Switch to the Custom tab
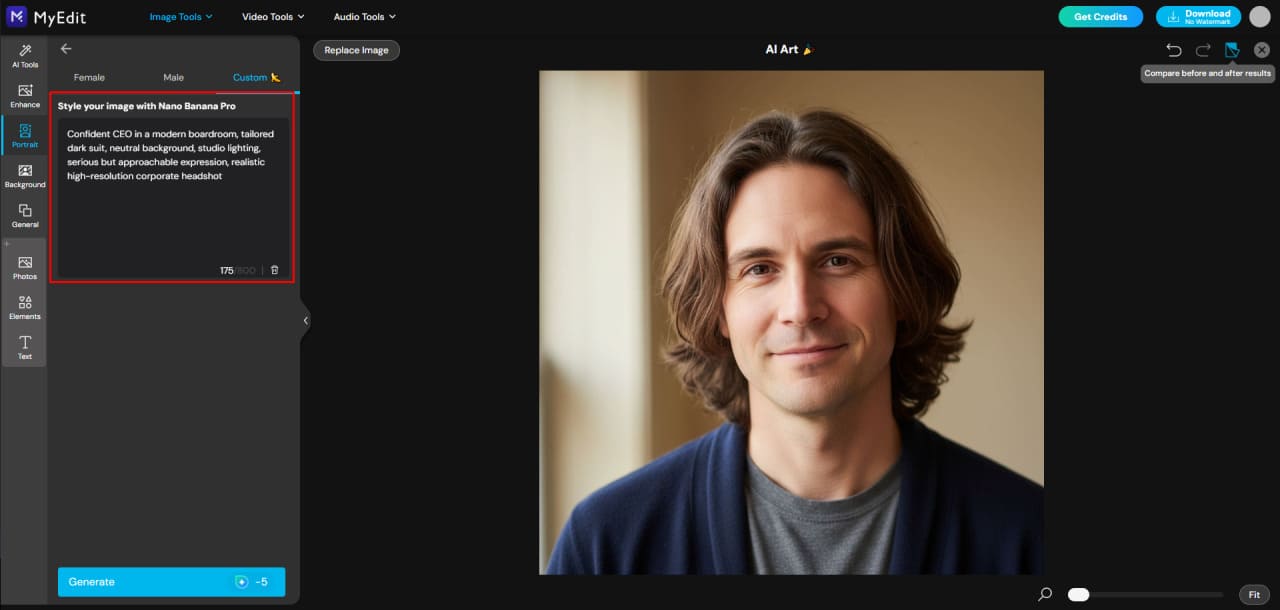The width and height of the screenshot is (1280, 610). [250, 77]
